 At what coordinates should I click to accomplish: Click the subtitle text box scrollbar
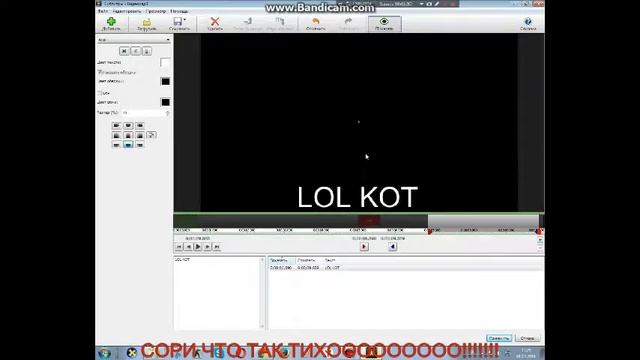point(262,293)
